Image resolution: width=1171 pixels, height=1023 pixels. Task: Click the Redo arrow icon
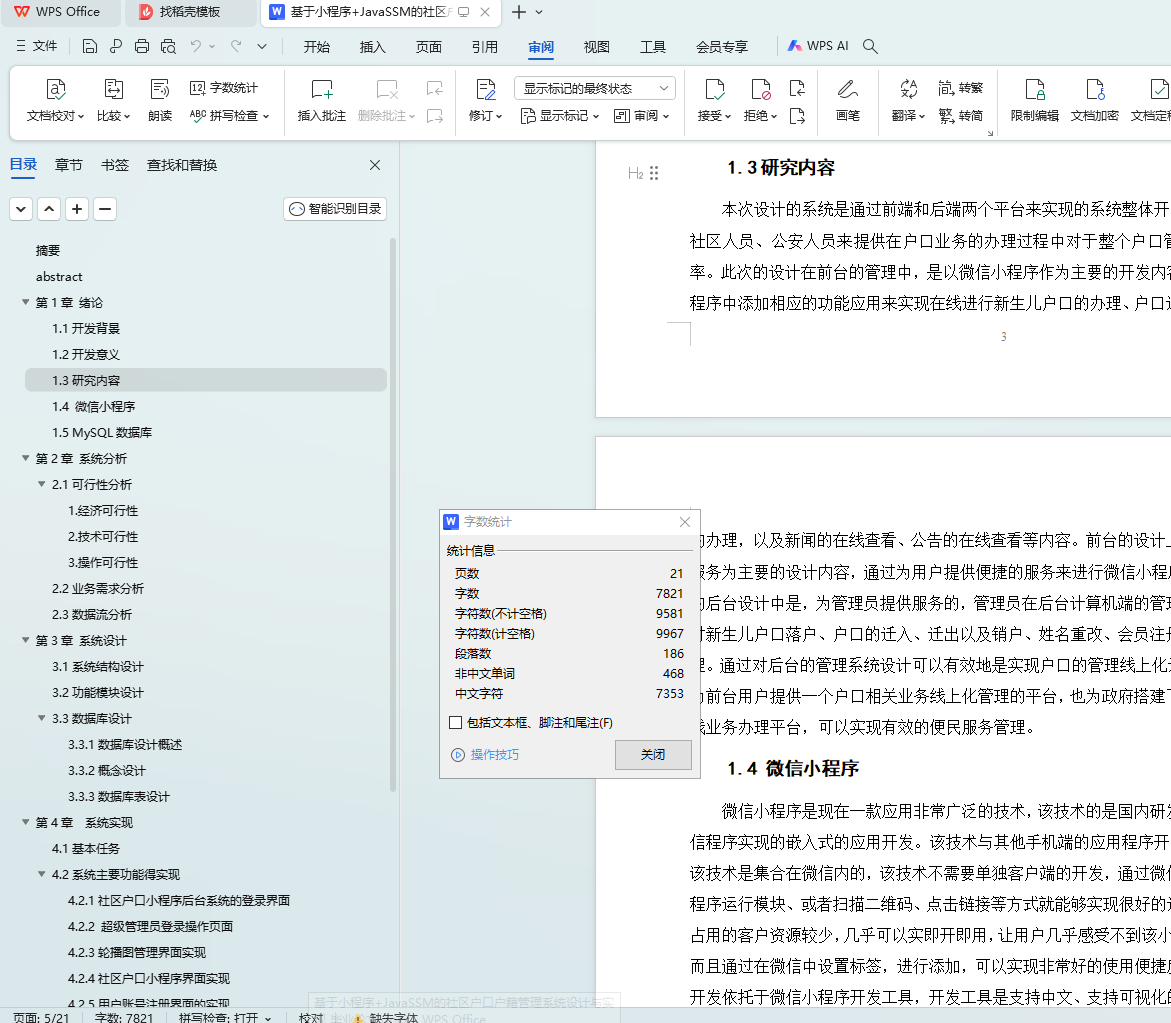[236, 46]
